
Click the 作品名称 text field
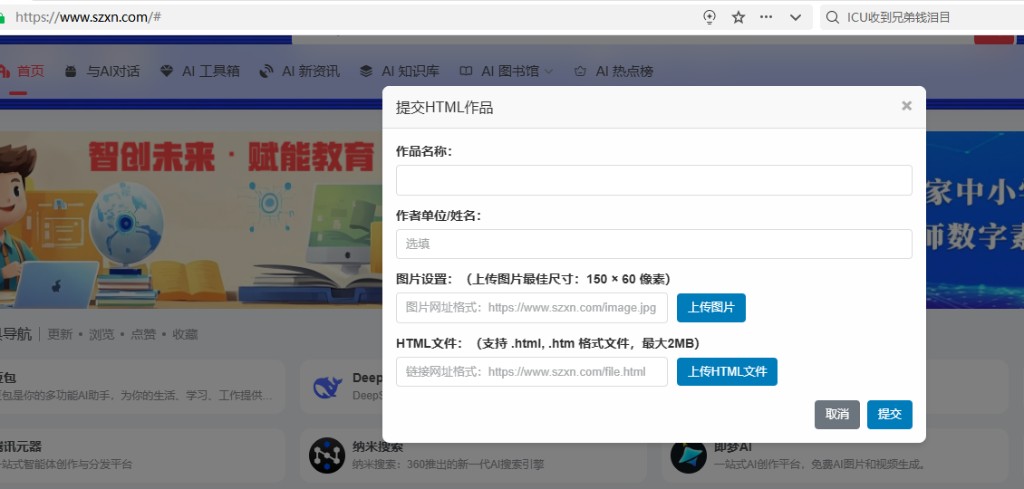point(654,180)
